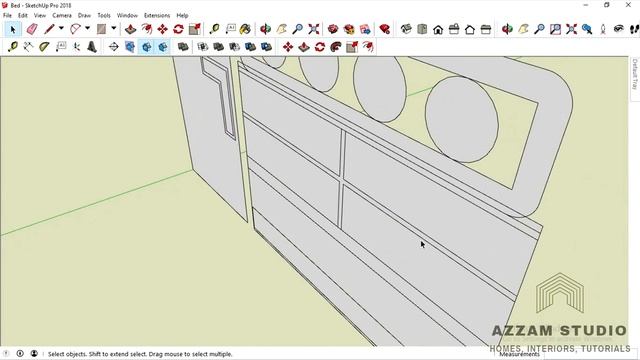Viewport: 640px width, 360px height.
Task: Switch to Right view
Action: (x=454, y=29)
